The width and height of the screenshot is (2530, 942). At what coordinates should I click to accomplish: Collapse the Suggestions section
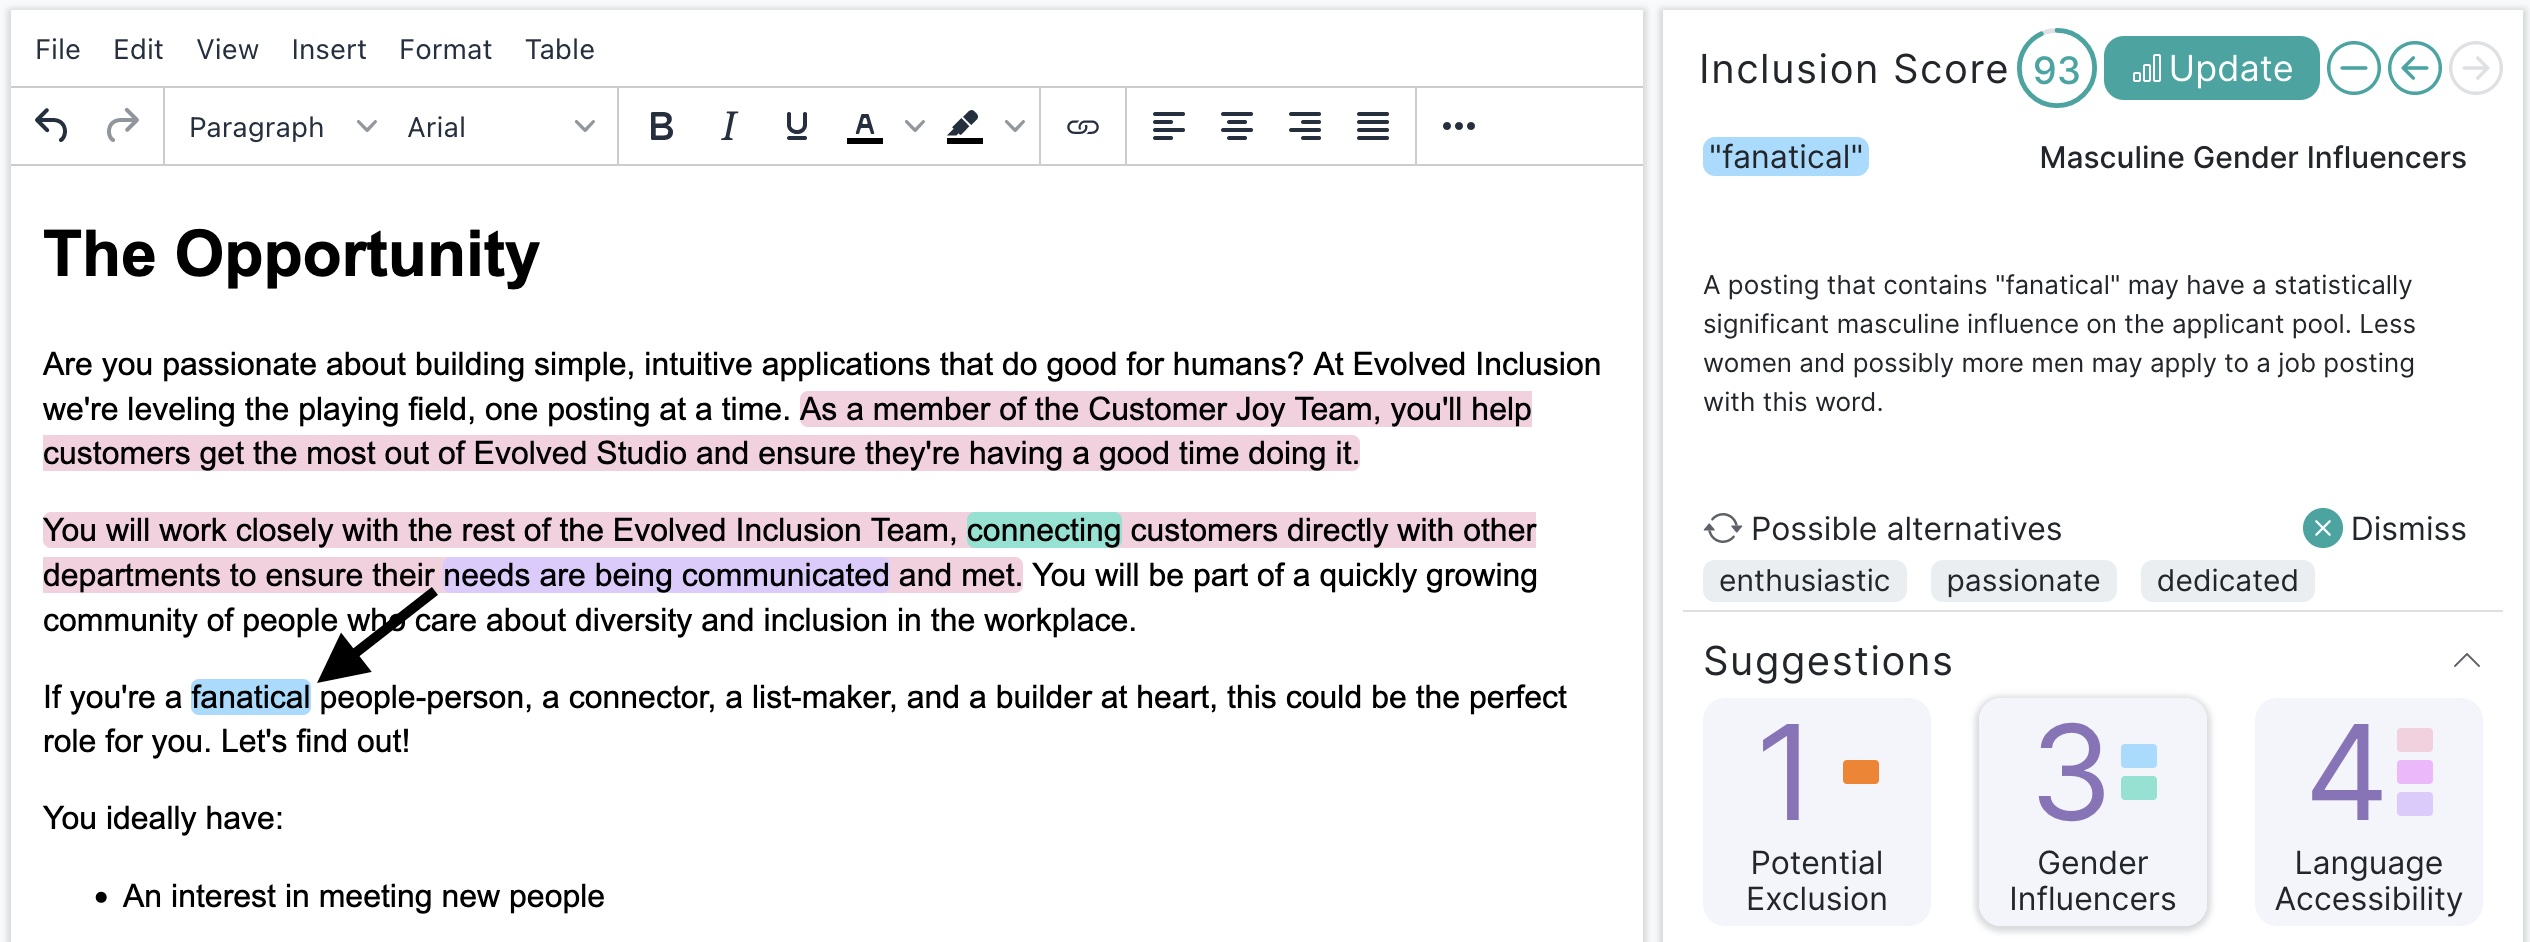tap(2467, 661)
